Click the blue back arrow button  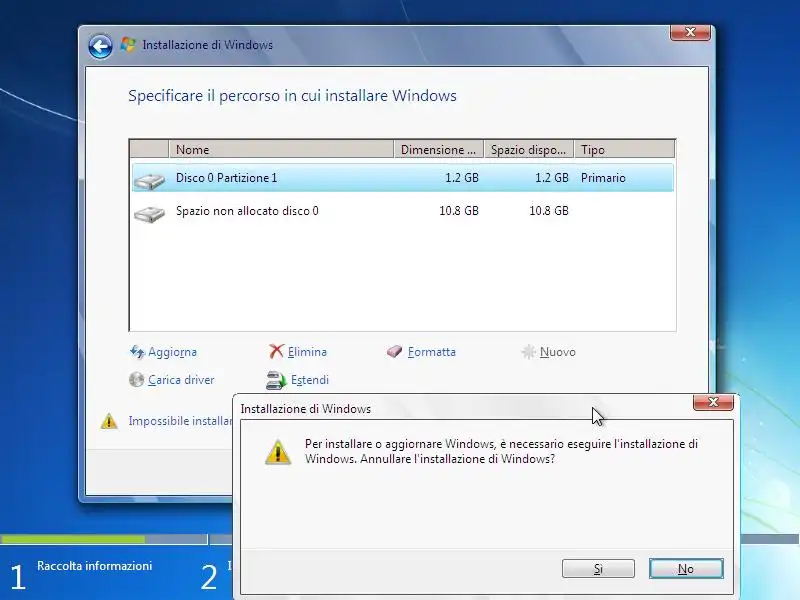100,46
